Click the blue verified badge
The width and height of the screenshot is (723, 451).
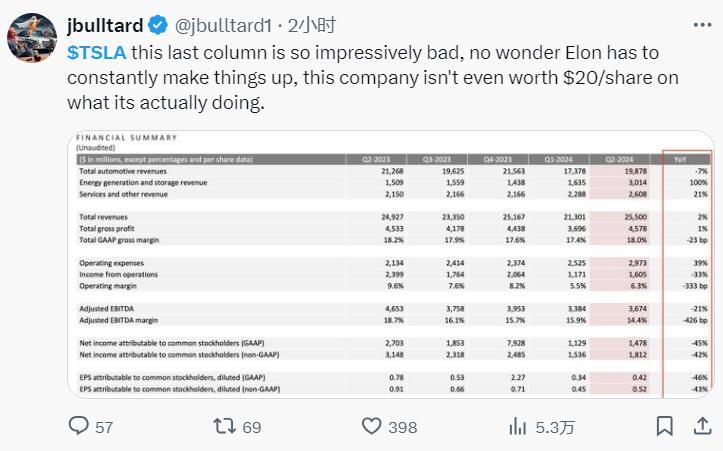point(157,25)
